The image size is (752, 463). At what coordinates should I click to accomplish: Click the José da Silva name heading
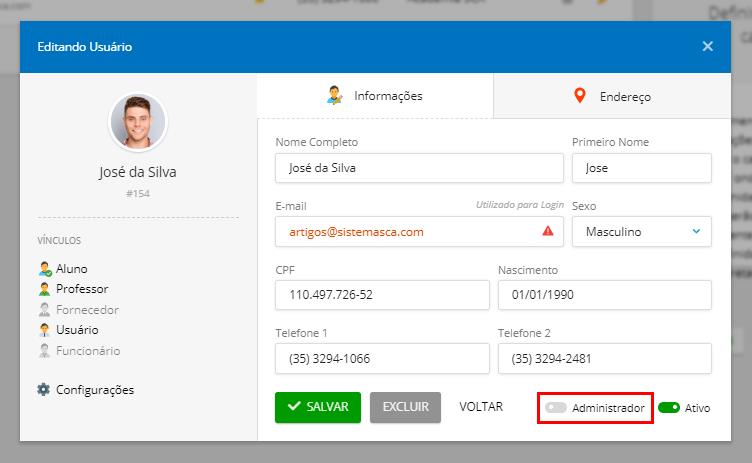pos(138,172)
